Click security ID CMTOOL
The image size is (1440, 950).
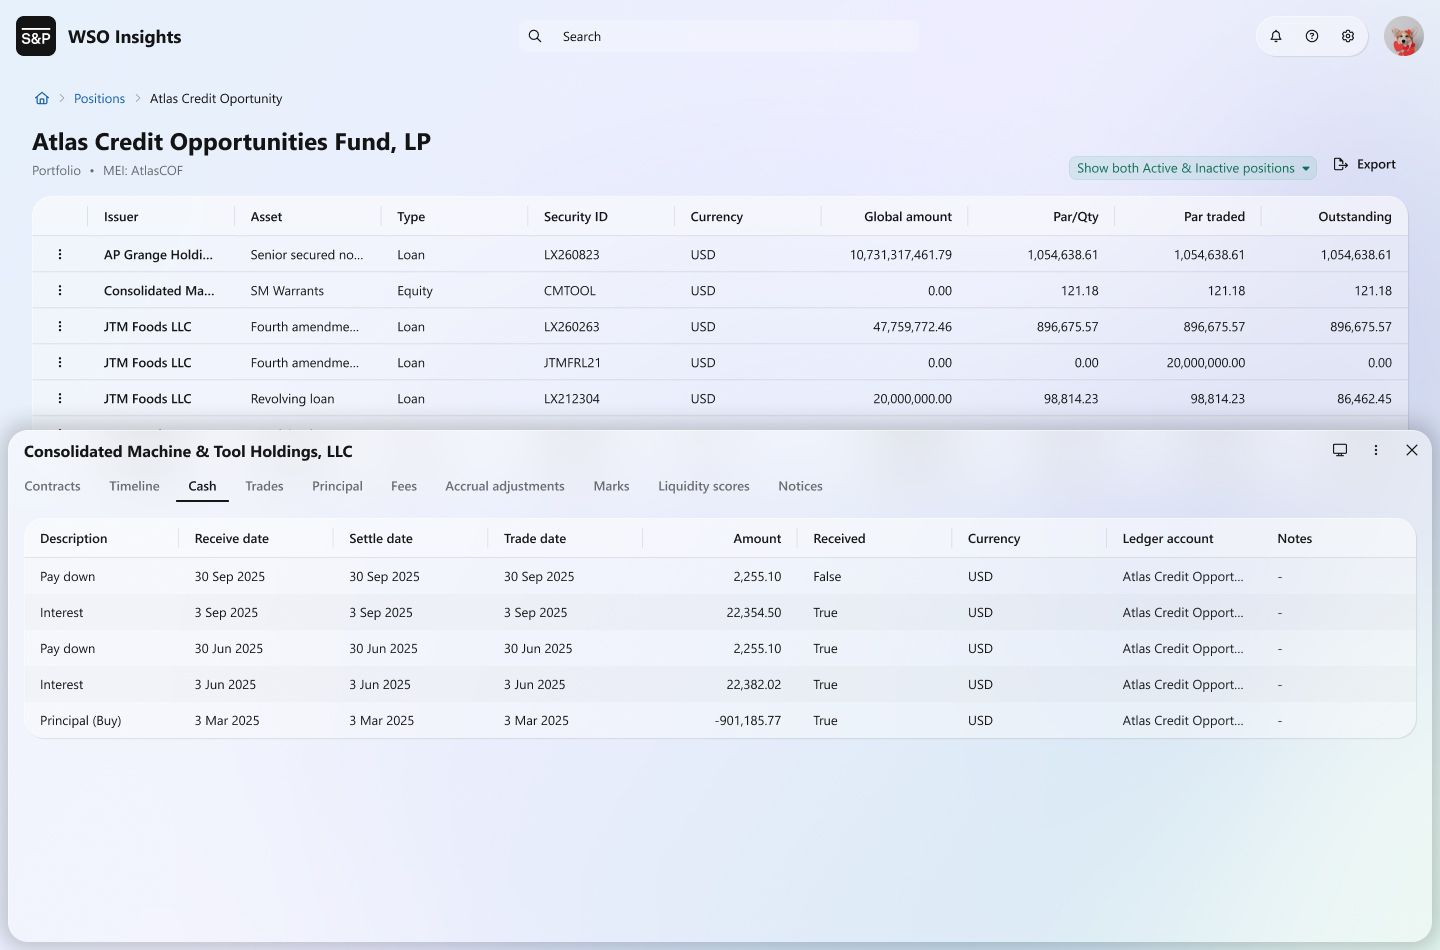[570, 291]
